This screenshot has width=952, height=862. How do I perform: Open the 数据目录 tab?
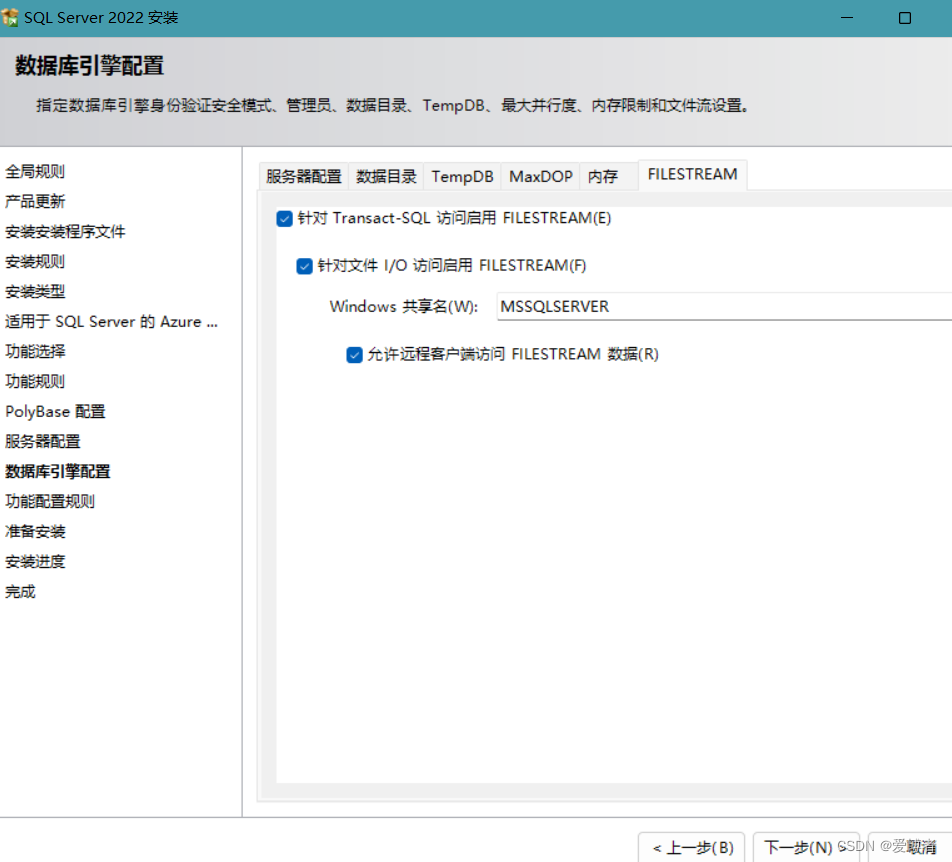(387, 175)
